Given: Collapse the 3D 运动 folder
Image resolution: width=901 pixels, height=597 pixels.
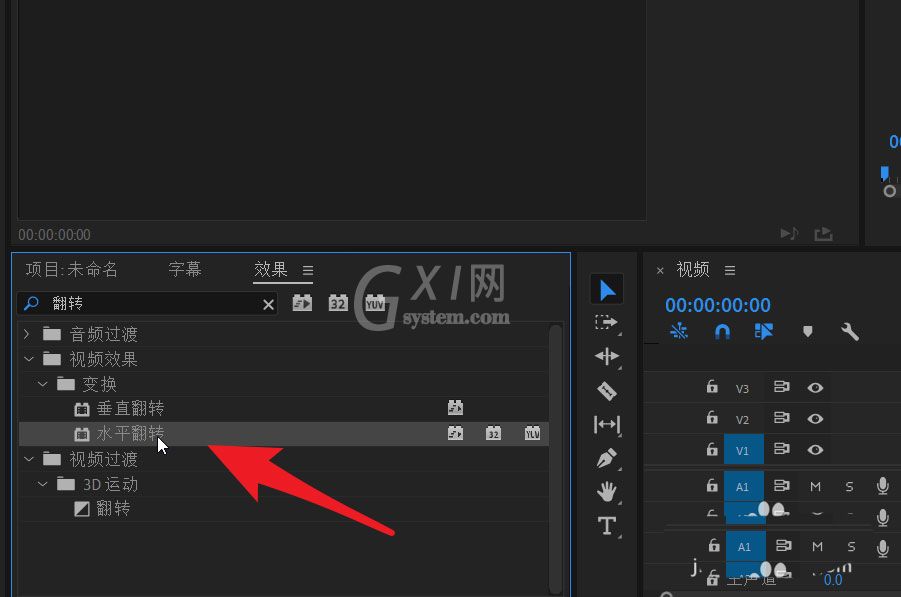Looking at the screenshot, I should point(43,484).
